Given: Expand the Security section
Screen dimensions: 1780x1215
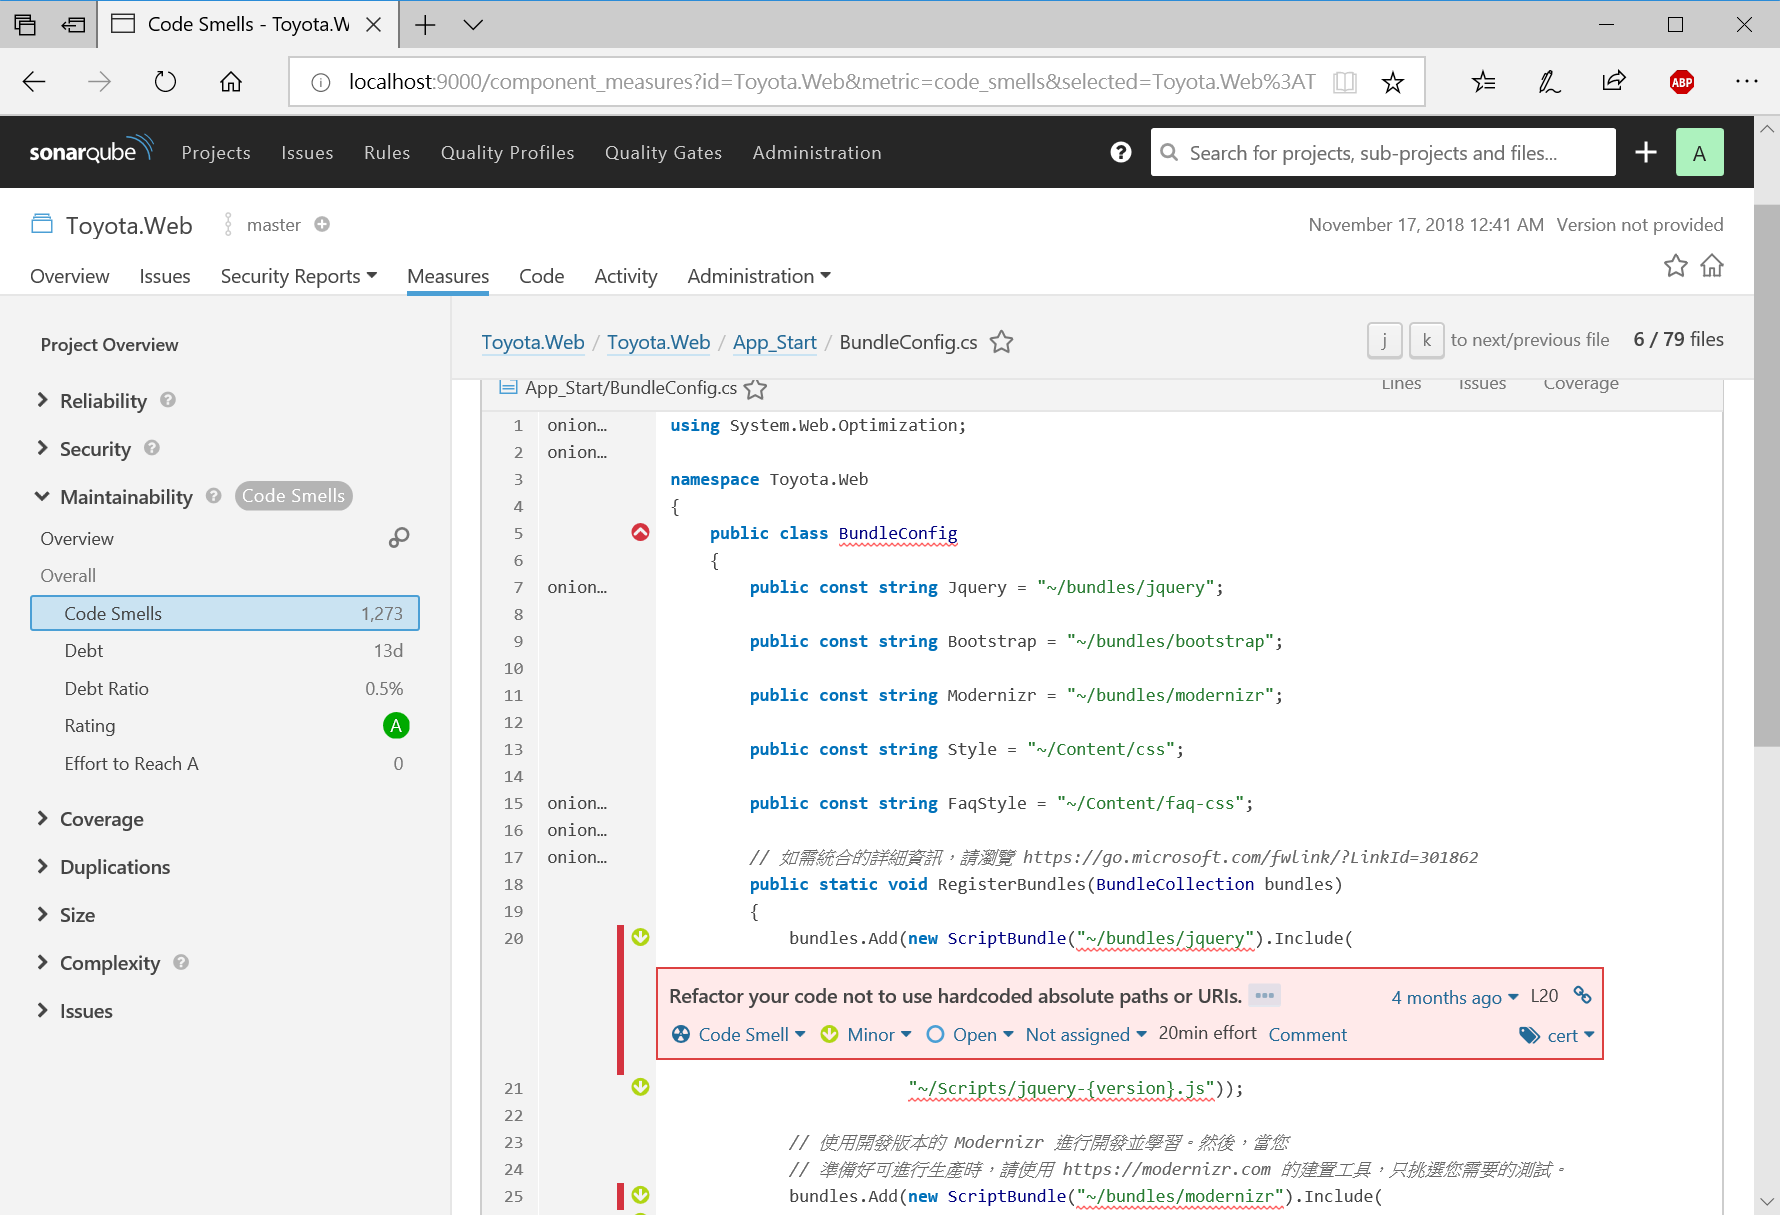Looking at the screenshot, I should point(84,448).
